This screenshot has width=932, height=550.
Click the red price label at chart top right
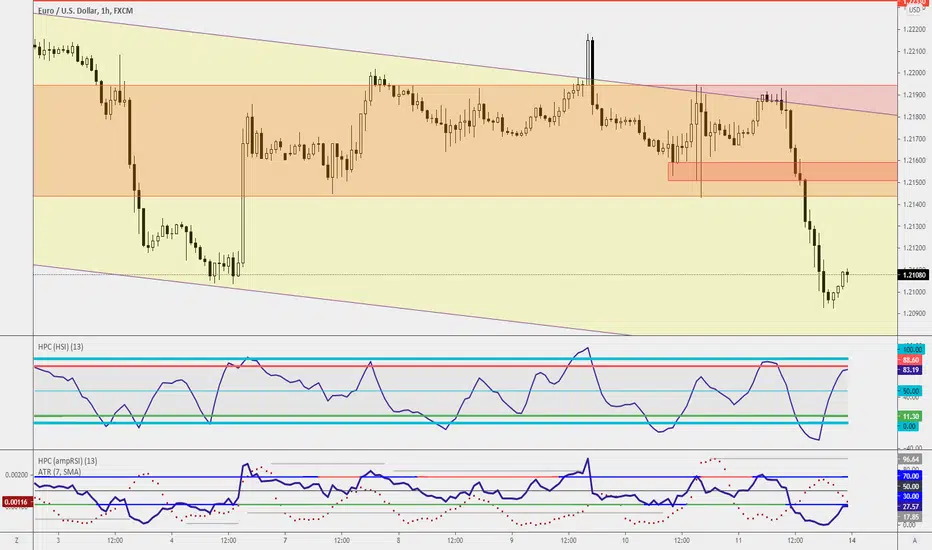[911, 3]
